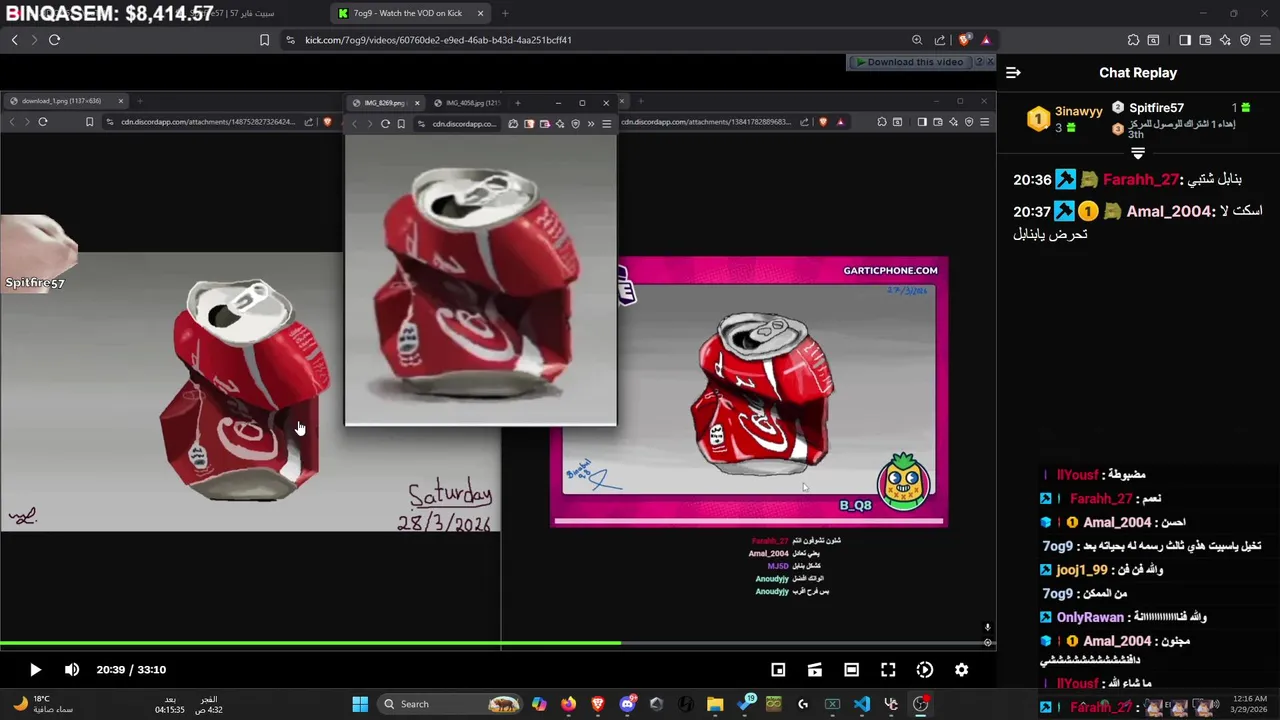Image resolution: width=1280 pixels, height=720 pixels.
Task: Toggle the browser sidebar panel icon
Action: point(1185,40)
